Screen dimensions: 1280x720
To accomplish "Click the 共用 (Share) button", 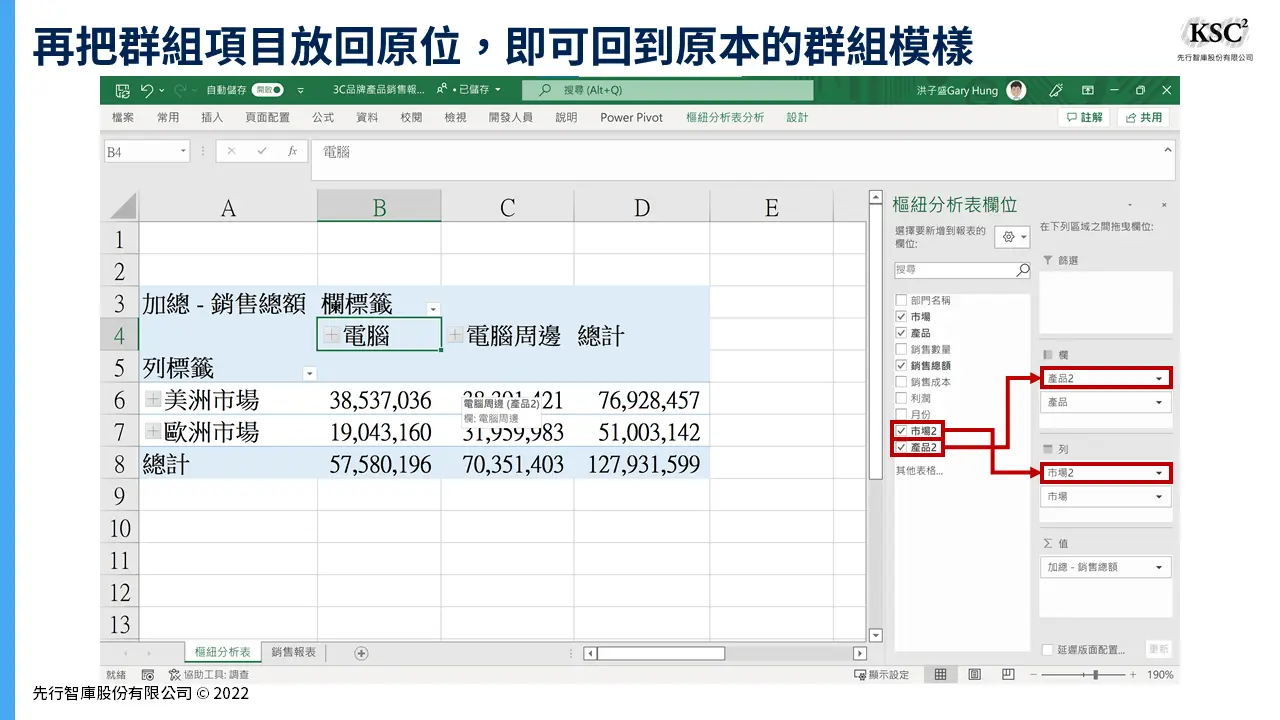I will tap(1143, 117).
